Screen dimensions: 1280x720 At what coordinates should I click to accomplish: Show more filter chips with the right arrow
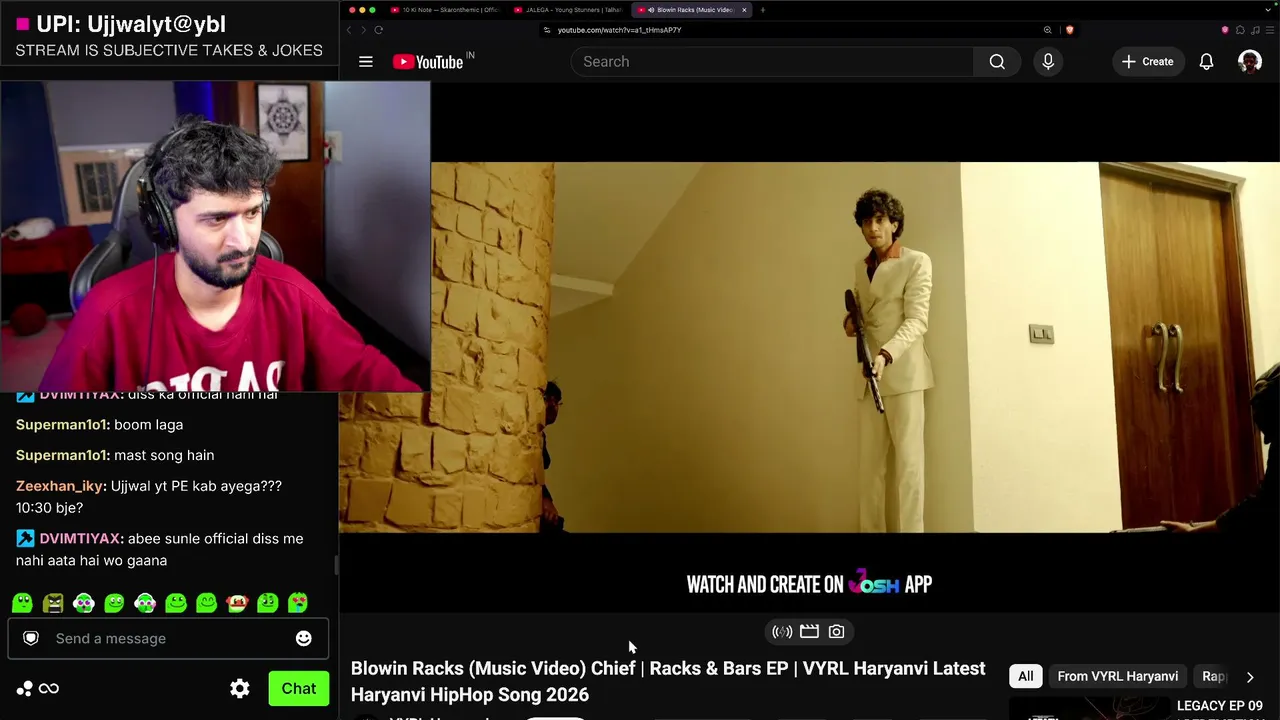(x=1250, y=677)
